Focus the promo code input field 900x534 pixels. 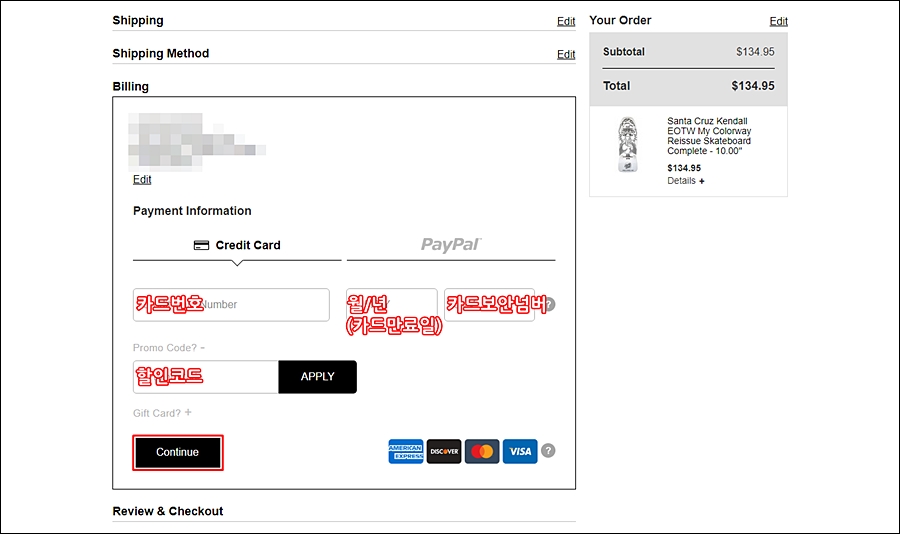(x=205, y=377)
